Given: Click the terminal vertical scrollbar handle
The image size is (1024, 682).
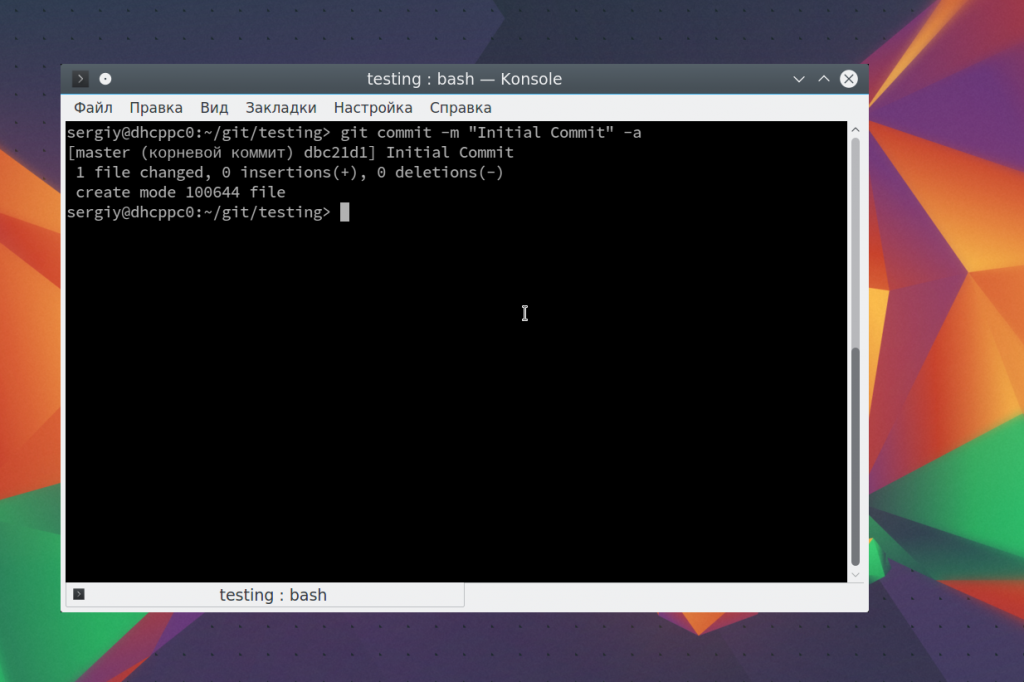Looking at the screenshot, I should click(x=855, y=455).
